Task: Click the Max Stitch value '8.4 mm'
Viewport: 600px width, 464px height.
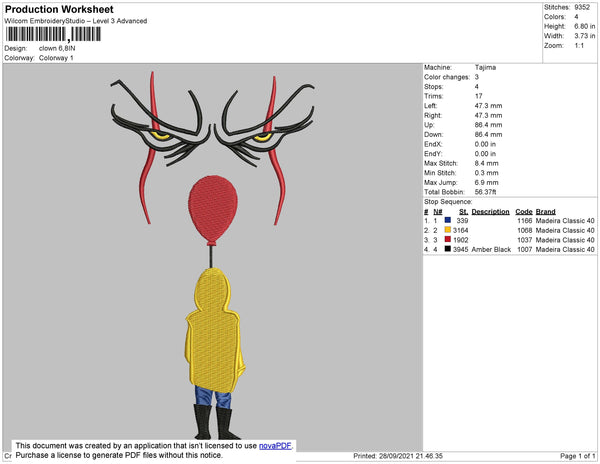Action: [486, 163]
